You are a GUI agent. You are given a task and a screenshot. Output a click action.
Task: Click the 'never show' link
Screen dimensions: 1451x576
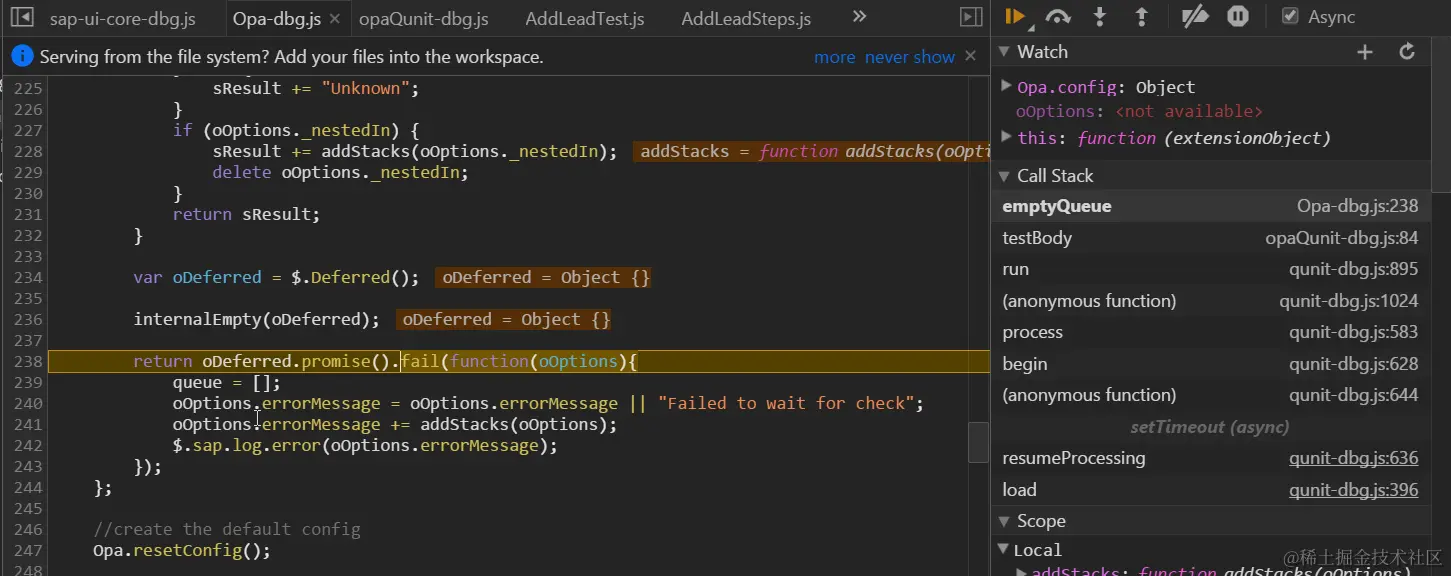click(x=910, y=57)
